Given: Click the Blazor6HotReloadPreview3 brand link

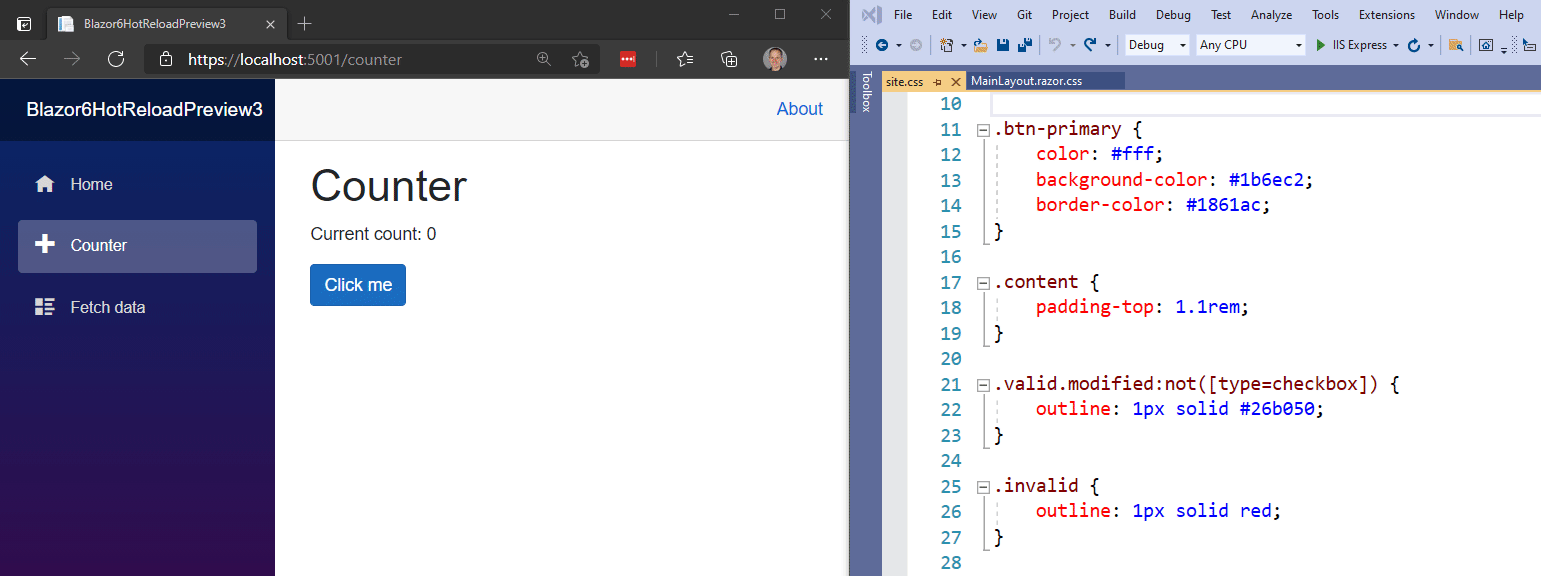Looking at the screenshot, I should [x=145, y=109].
